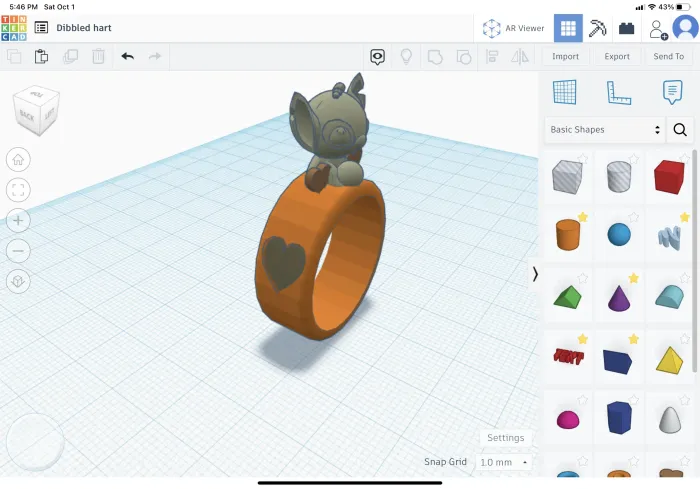This screenshot has width=700, height=489.
Task: Select the green Roof shape
Action: point(567,297)
